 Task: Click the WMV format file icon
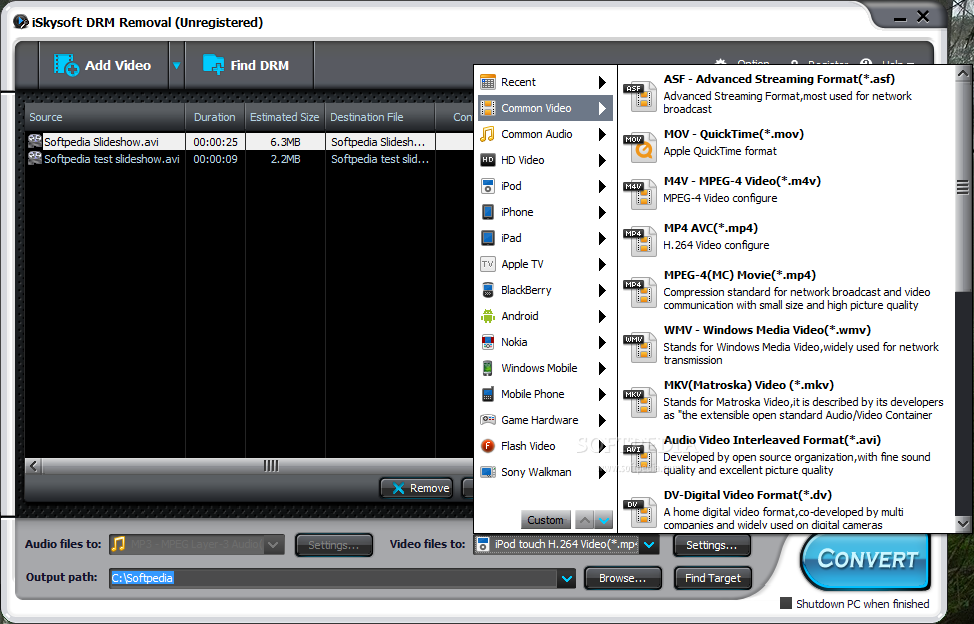(640, 347)
